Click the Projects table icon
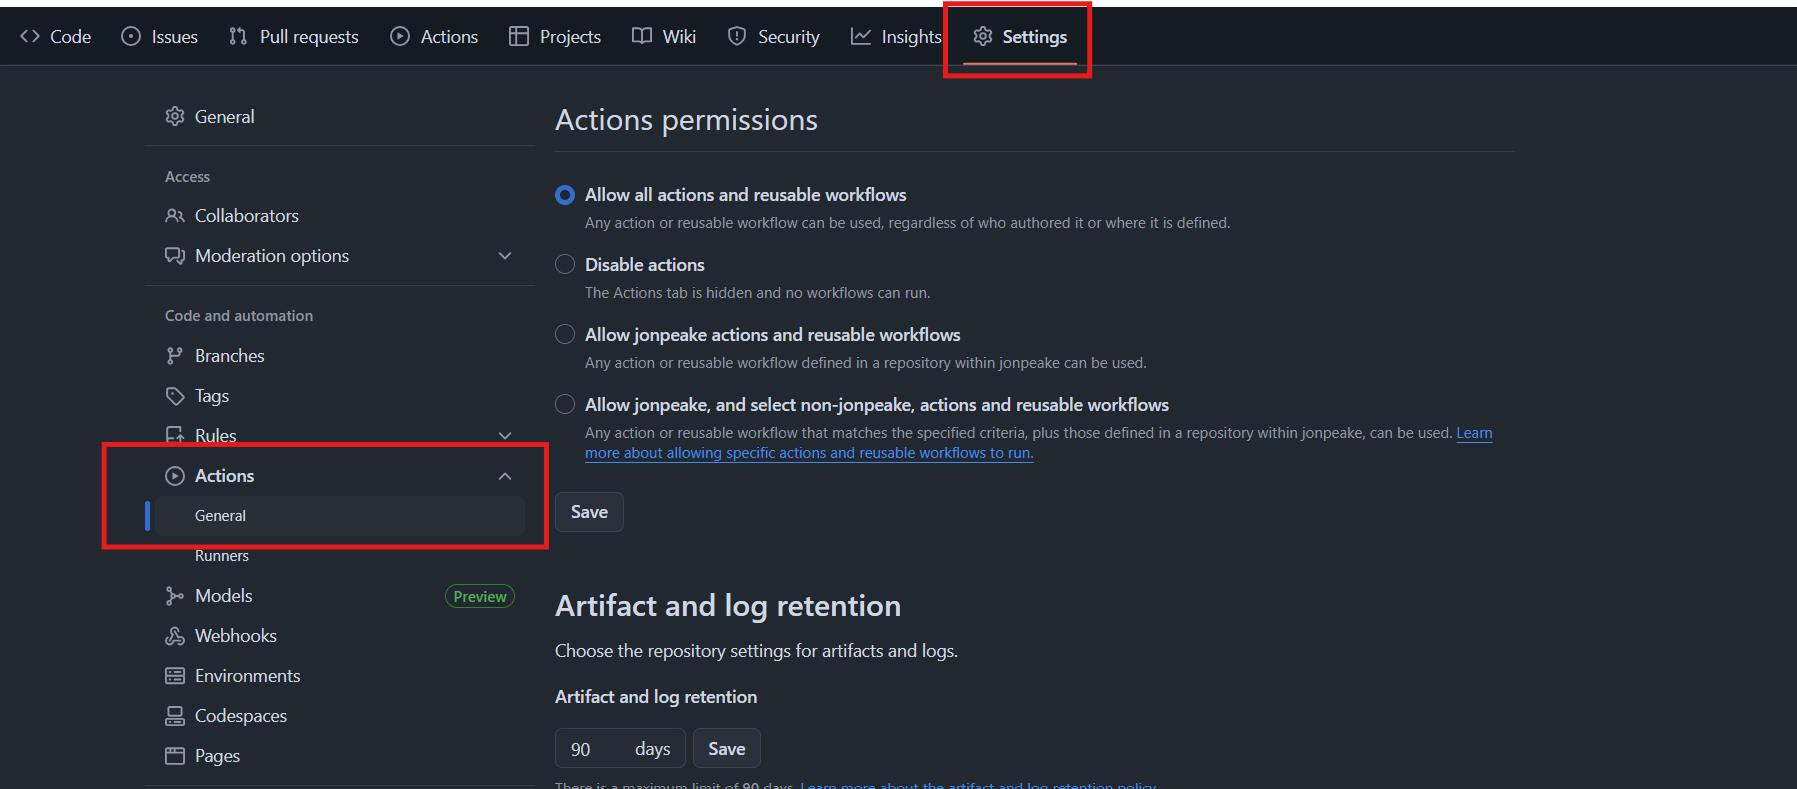This screenshot has width=1797, height=789. pos(519,37)
